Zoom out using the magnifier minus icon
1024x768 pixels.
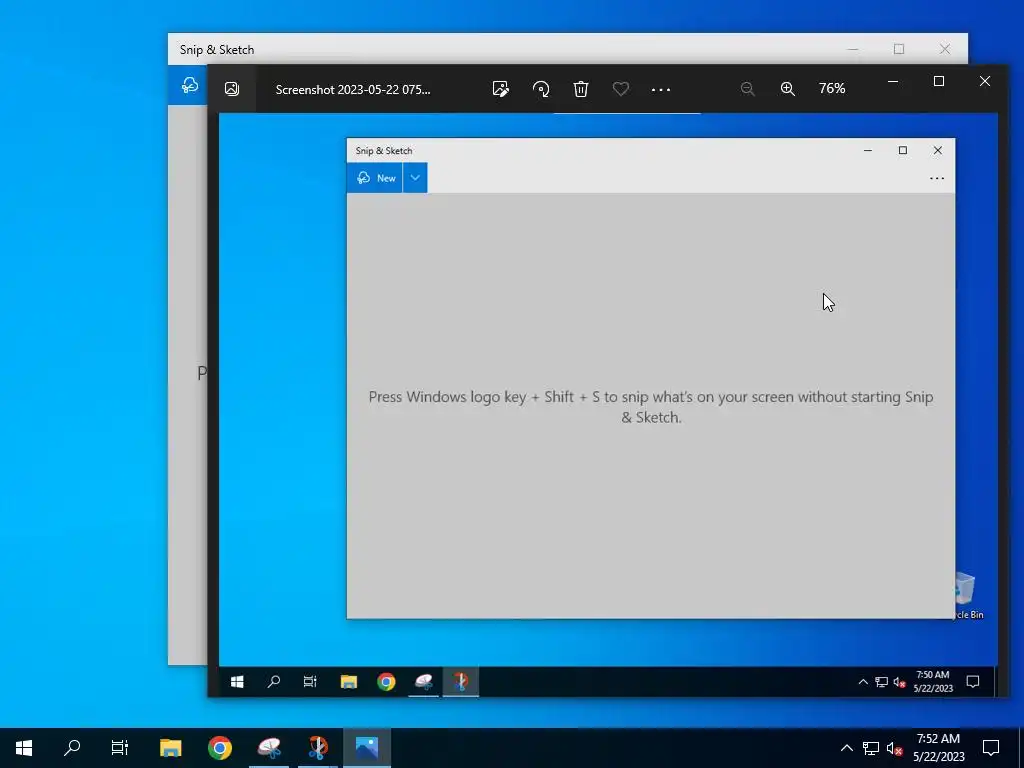(x=748, y=89)
